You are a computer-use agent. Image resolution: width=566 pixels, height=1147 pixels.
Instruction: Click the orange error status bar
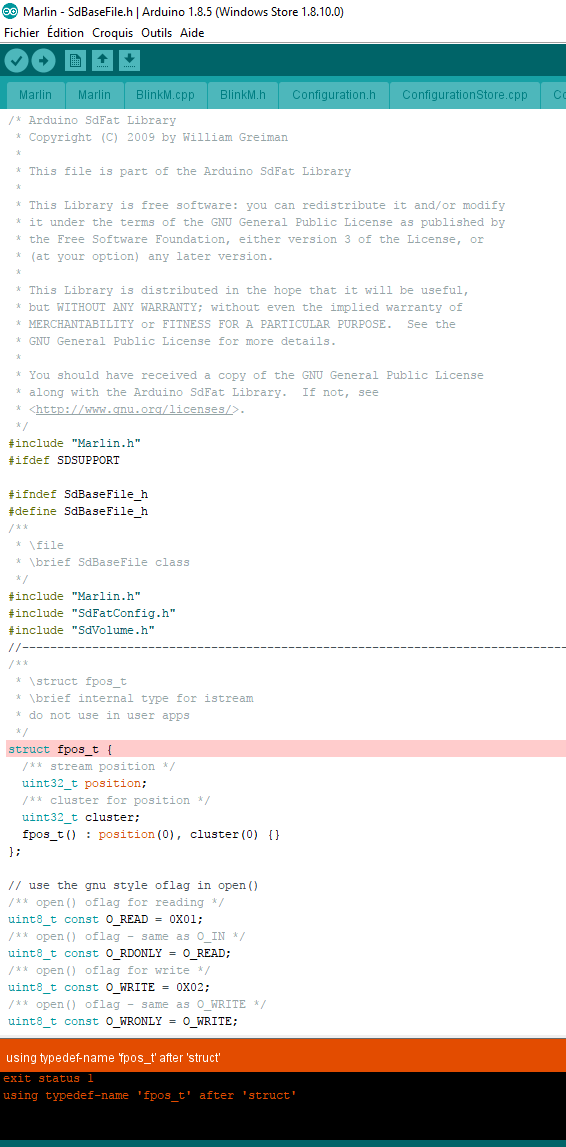point(283,1058)
